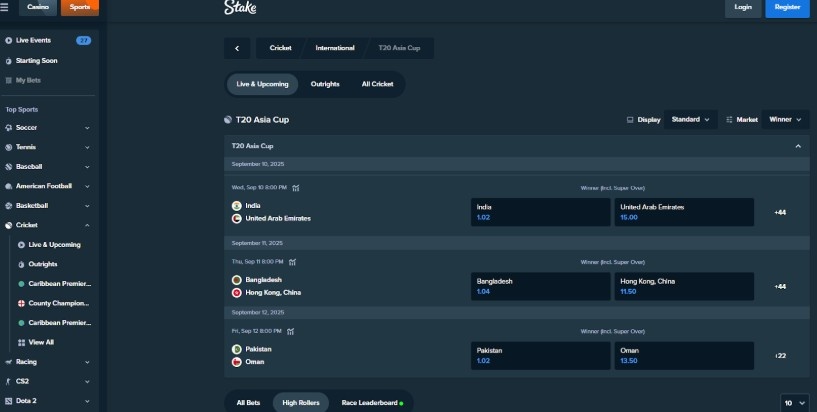Switch to the Sports section

[x=80, y=7]
